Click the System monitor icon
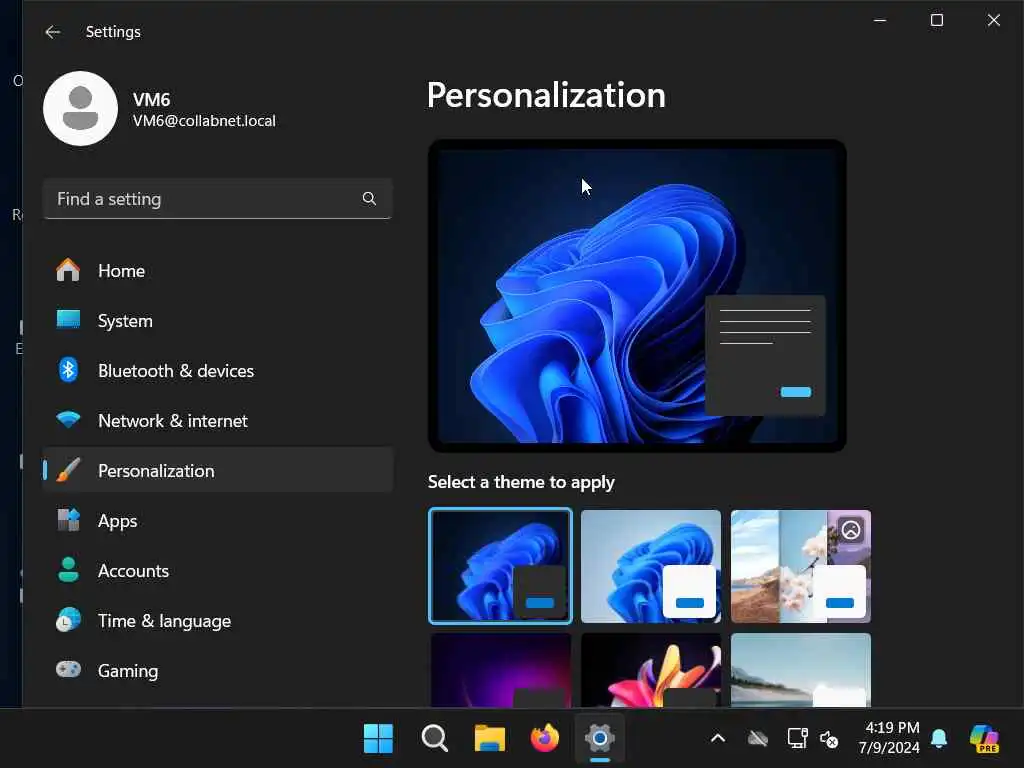1024x768 pixels. 68,320
